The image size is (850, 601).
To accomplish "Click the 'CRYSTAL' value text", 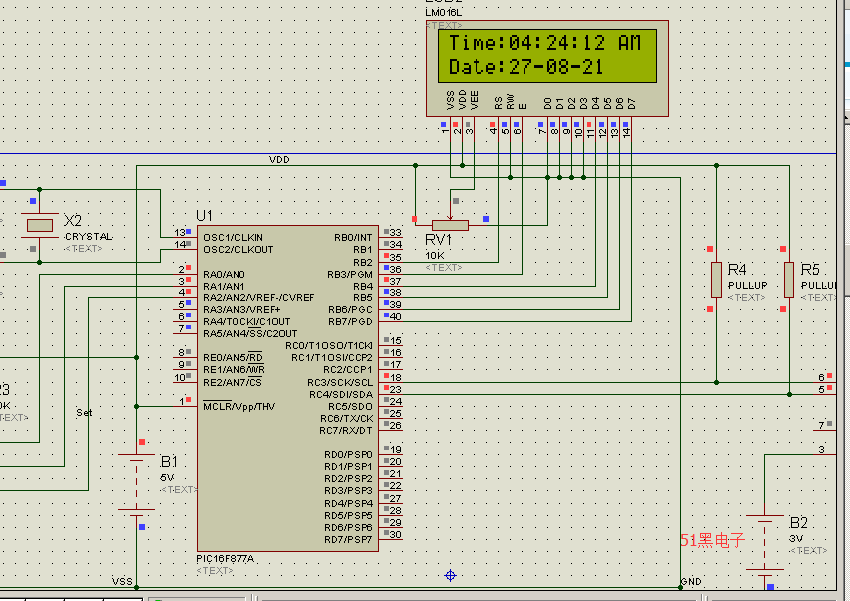I will (x=88, y=237).
